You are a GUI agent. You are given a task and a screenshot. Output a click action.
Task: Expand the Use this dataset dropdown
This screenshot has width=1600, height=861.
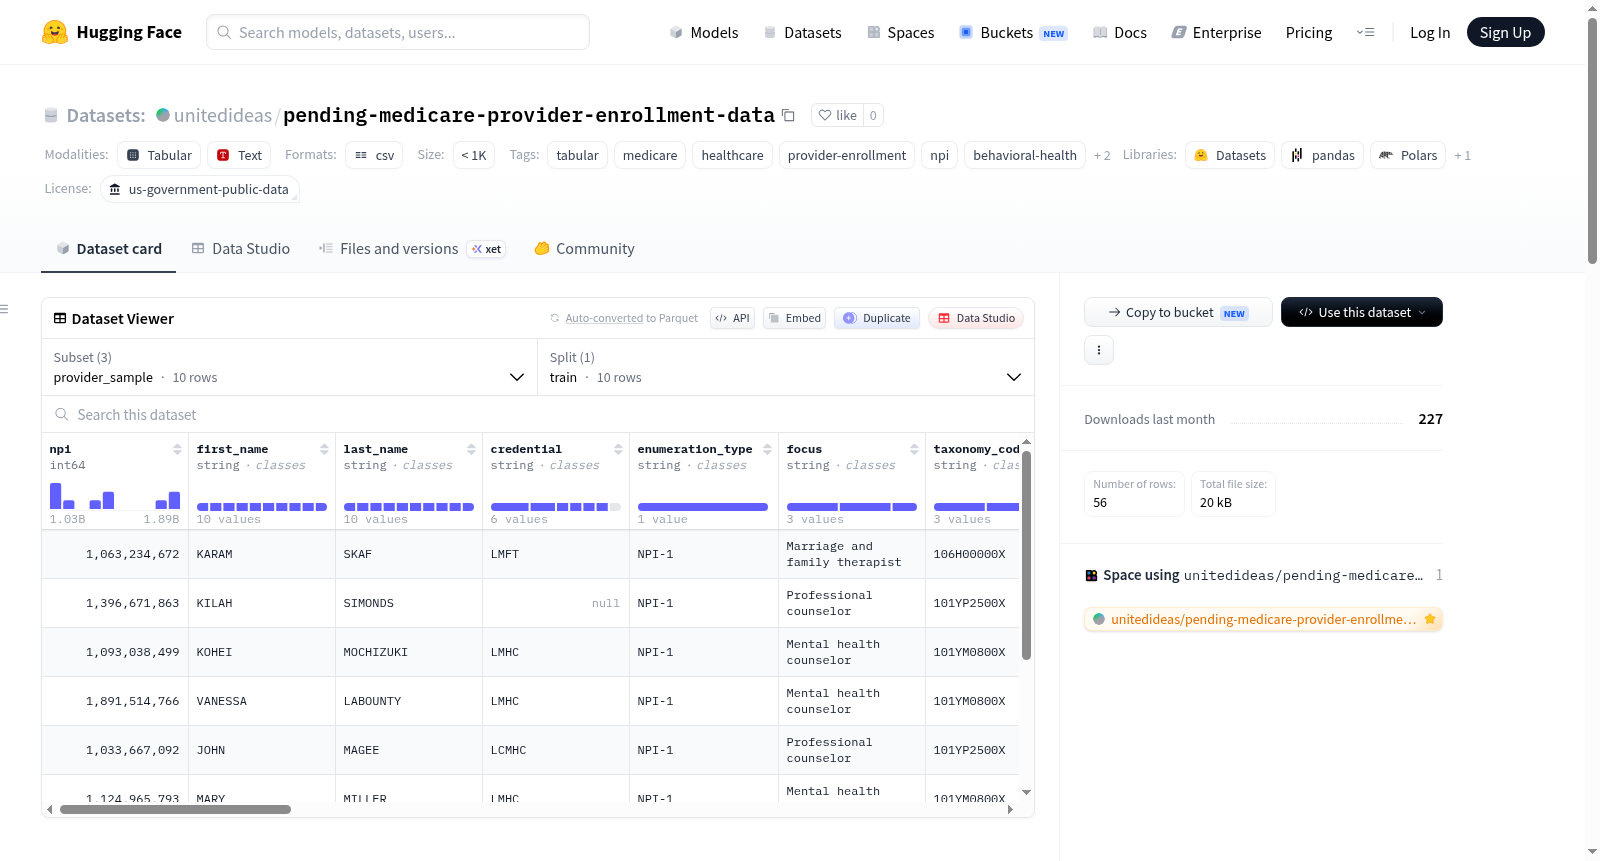coord(1361,312)
